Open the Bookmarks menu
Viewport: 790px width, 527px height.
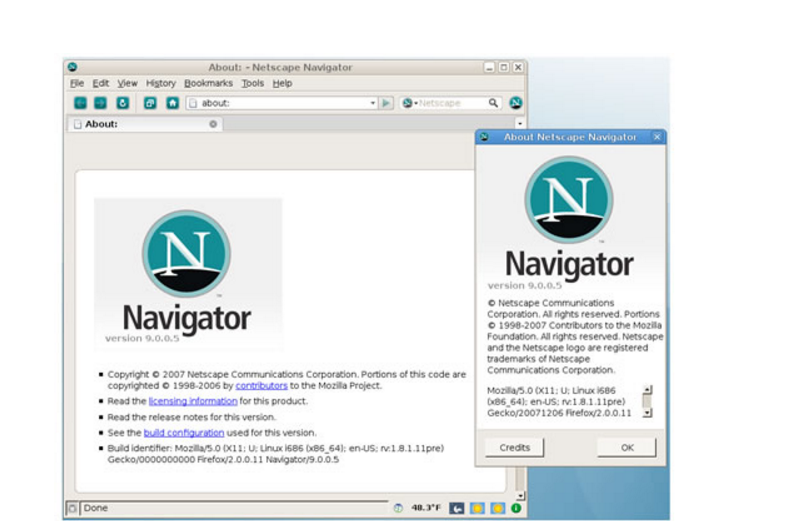208,83
